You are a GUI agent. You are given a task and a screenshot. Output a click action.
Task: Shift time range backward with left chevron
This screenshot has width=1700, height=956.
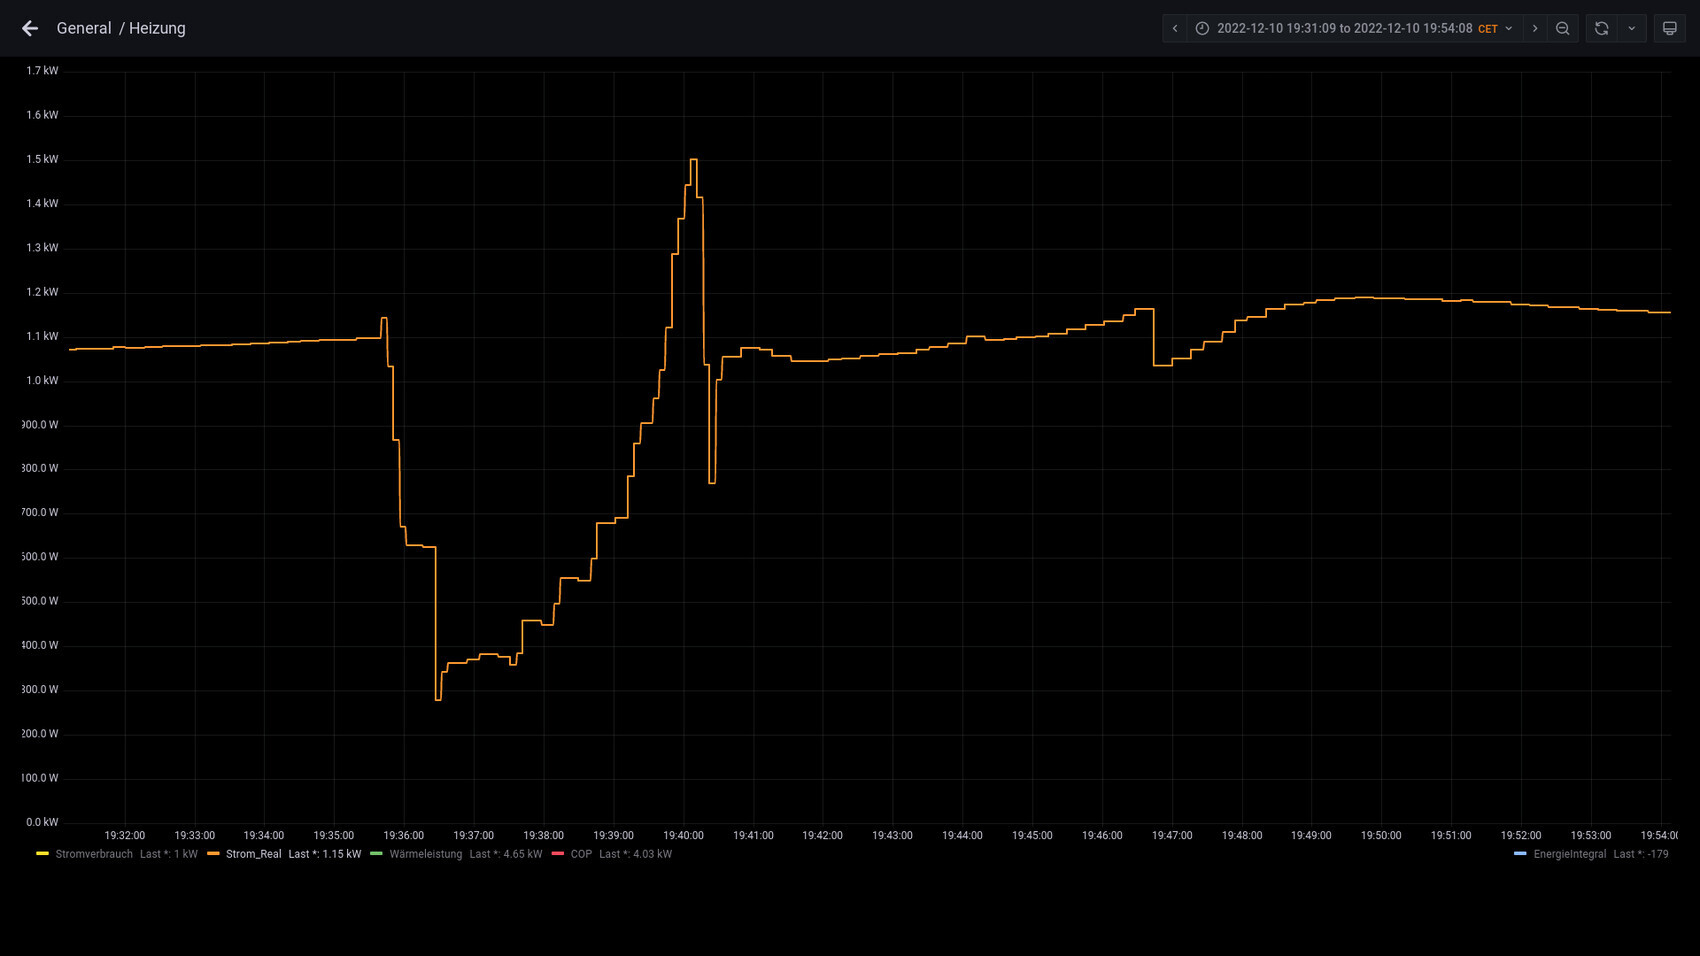click(x=1175, y=28)
